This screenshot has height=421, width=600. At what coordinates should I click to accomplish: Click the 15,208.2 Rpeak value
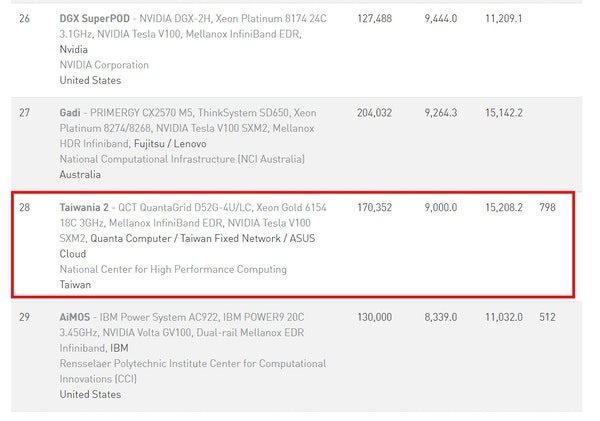coord(504,207)
